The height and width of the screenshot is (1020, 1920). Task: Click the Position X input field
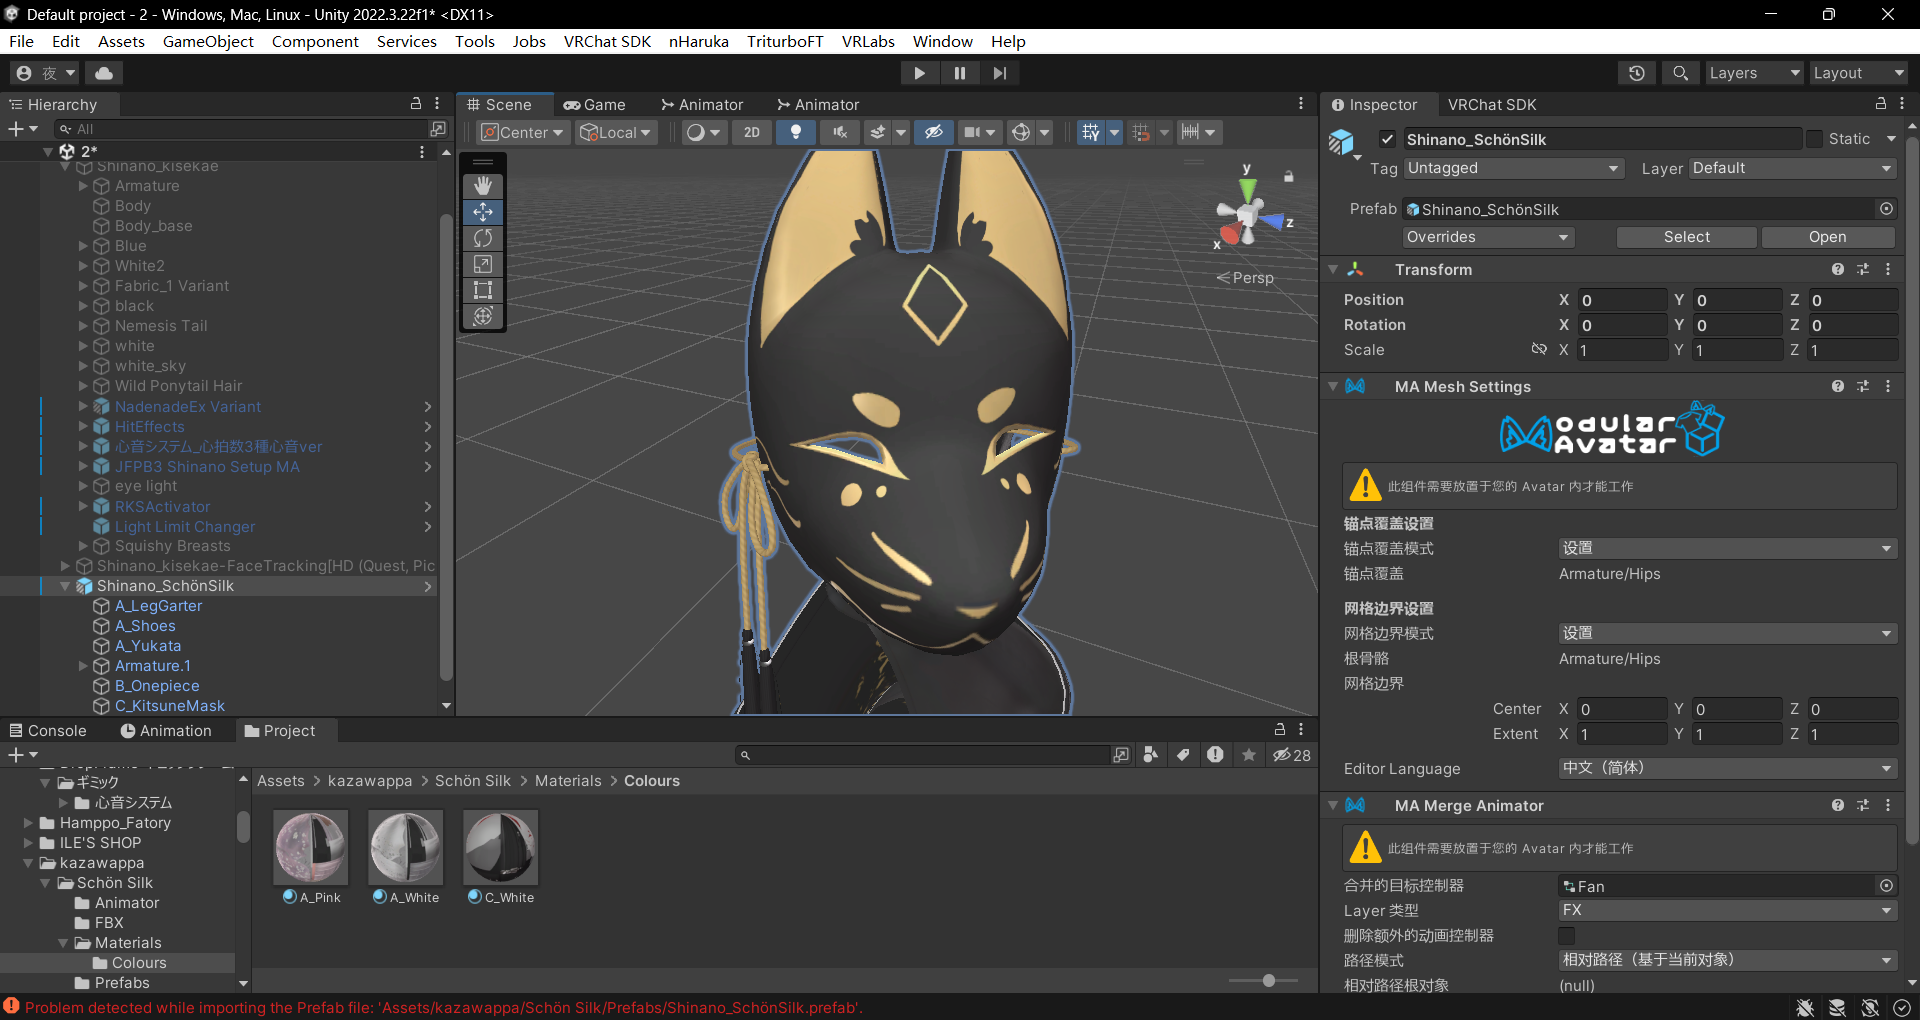click(x=1622, y=300)
